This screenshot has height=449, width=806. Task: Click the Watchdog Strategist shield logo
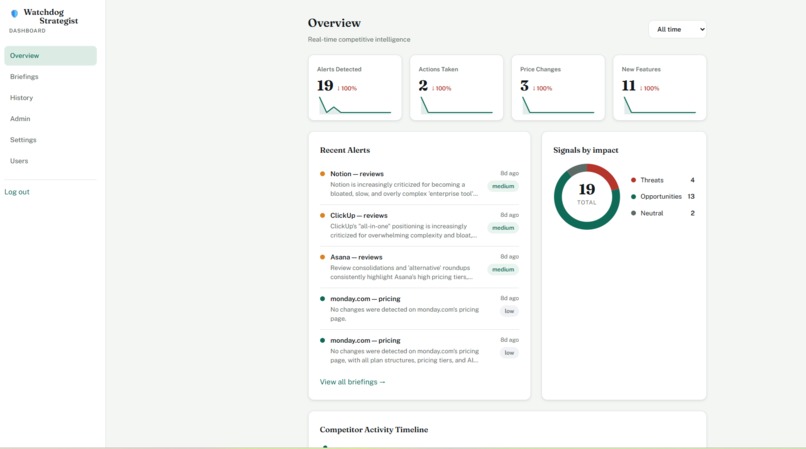click(14, 13)
